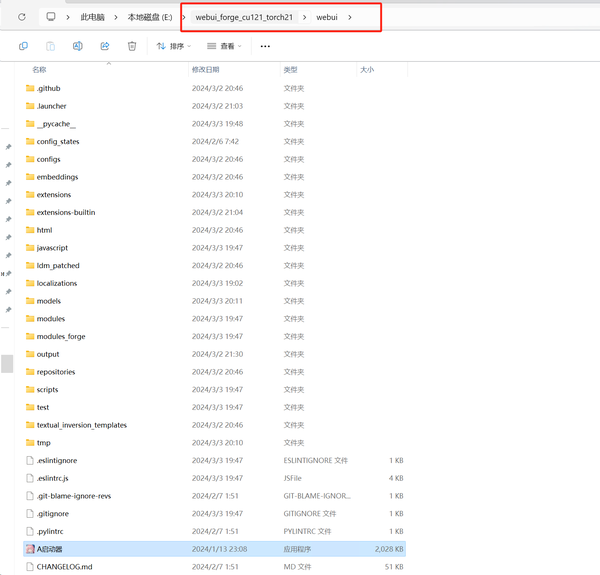Select the extensions-builtin folder icon
This screenshot has height=575, width=600.
pyautogui.click(x=30, y=212)
